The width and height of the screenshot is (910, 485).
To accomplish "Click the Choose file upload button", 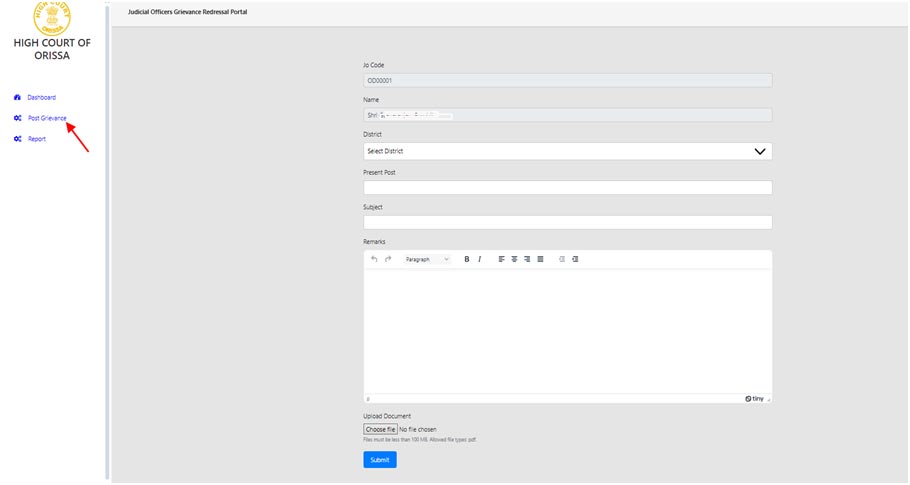I will coord(380,429).
